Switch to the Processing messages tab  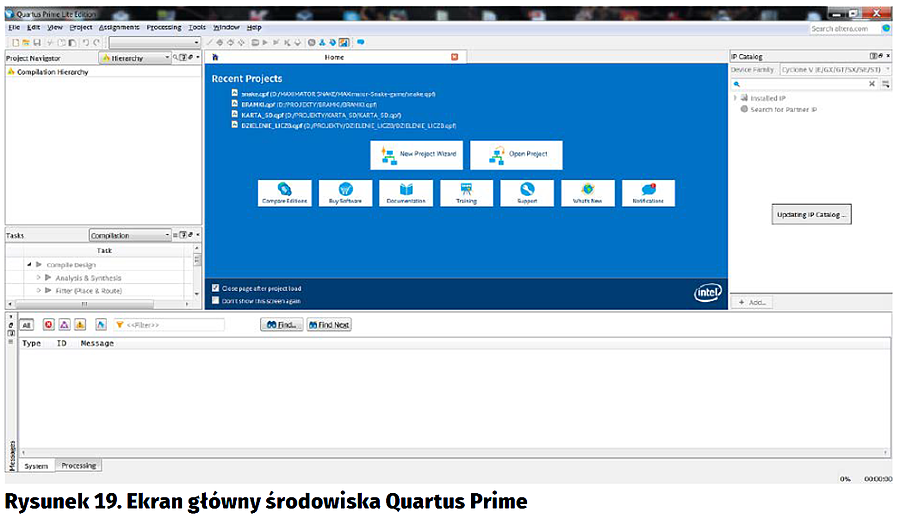(x=78, y=466)
